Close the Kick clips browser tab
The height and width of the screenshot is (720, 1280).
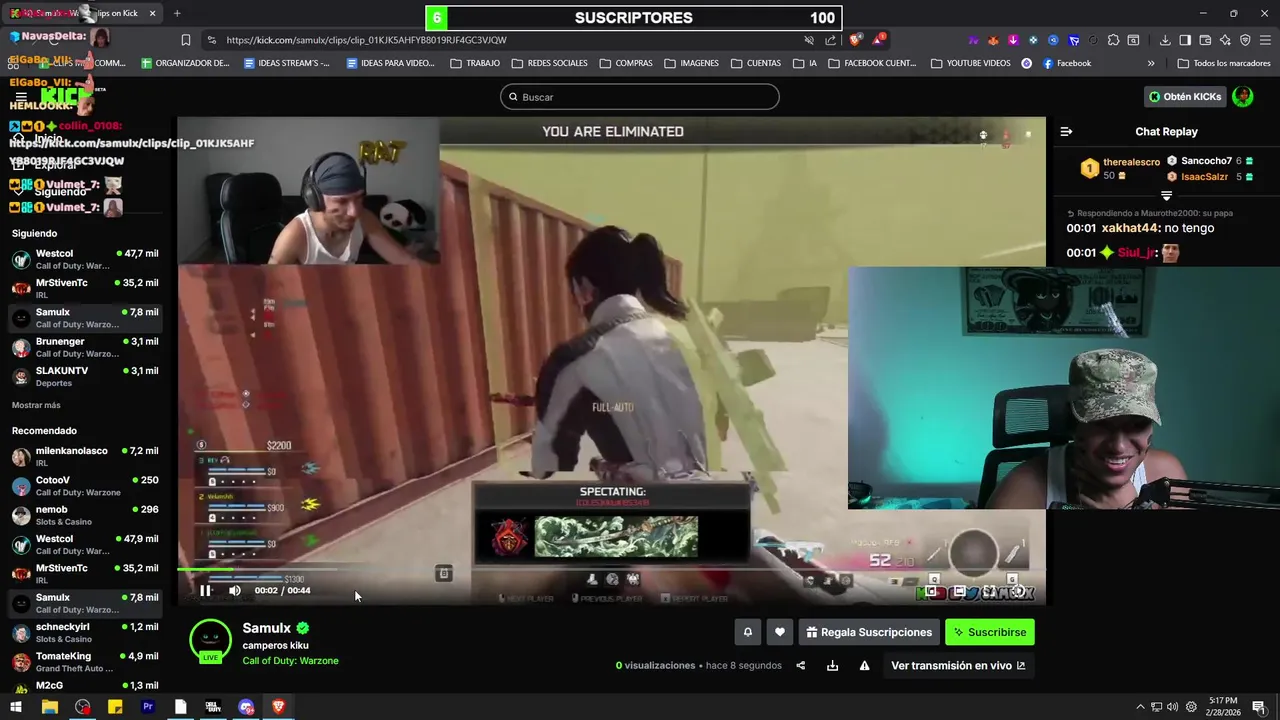click(x=152, y=13)
